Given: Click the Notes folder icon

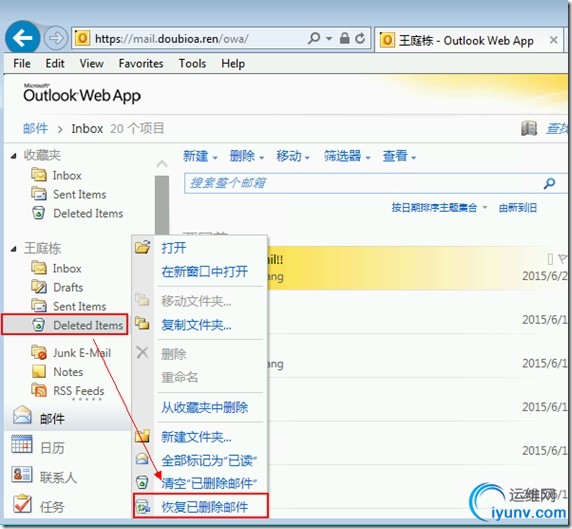Looking at the screenshot, I should (39, 371).
